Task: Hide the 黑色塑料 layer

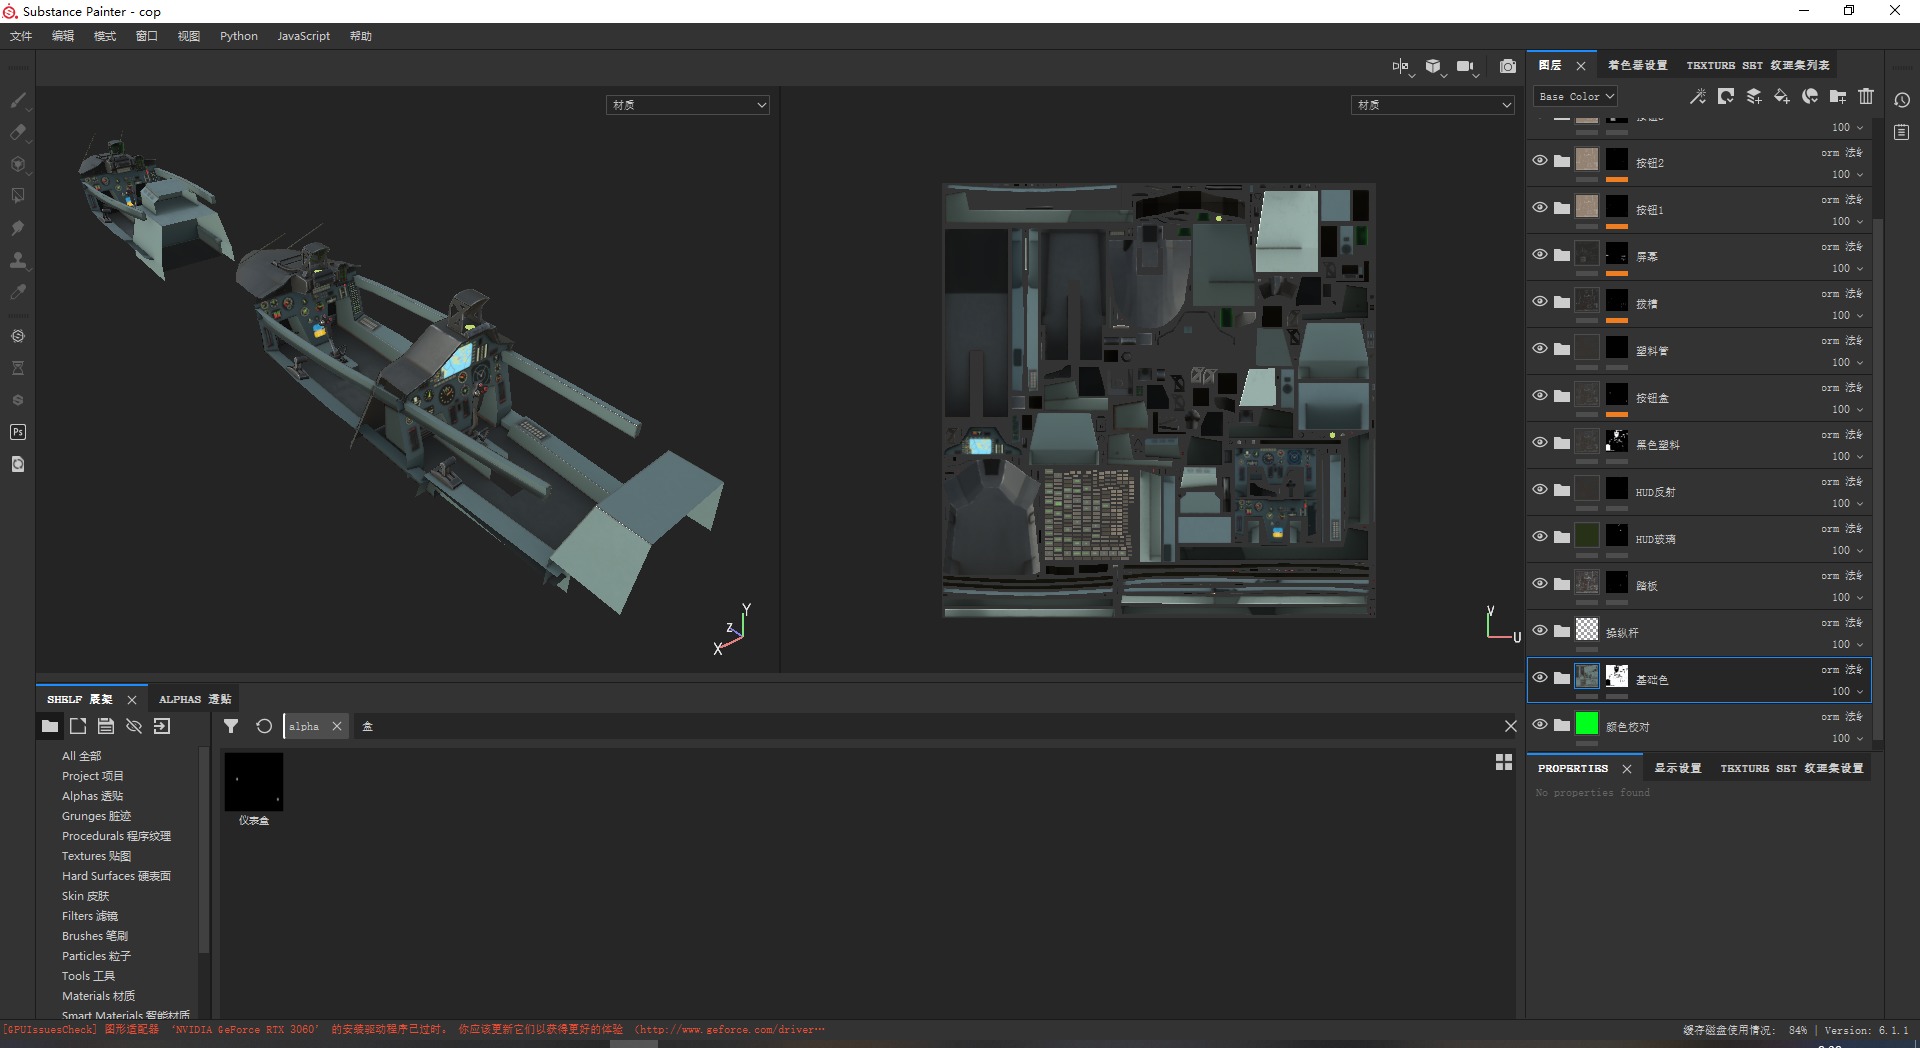Action: tap(1540, 442)
